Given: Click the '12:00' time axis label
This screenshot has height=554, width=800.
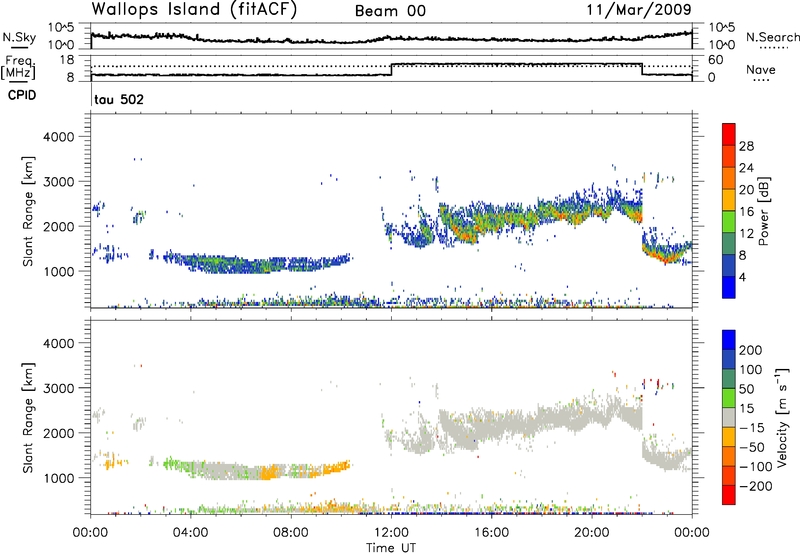Looking at the screenshot, I should pos(391,533).
